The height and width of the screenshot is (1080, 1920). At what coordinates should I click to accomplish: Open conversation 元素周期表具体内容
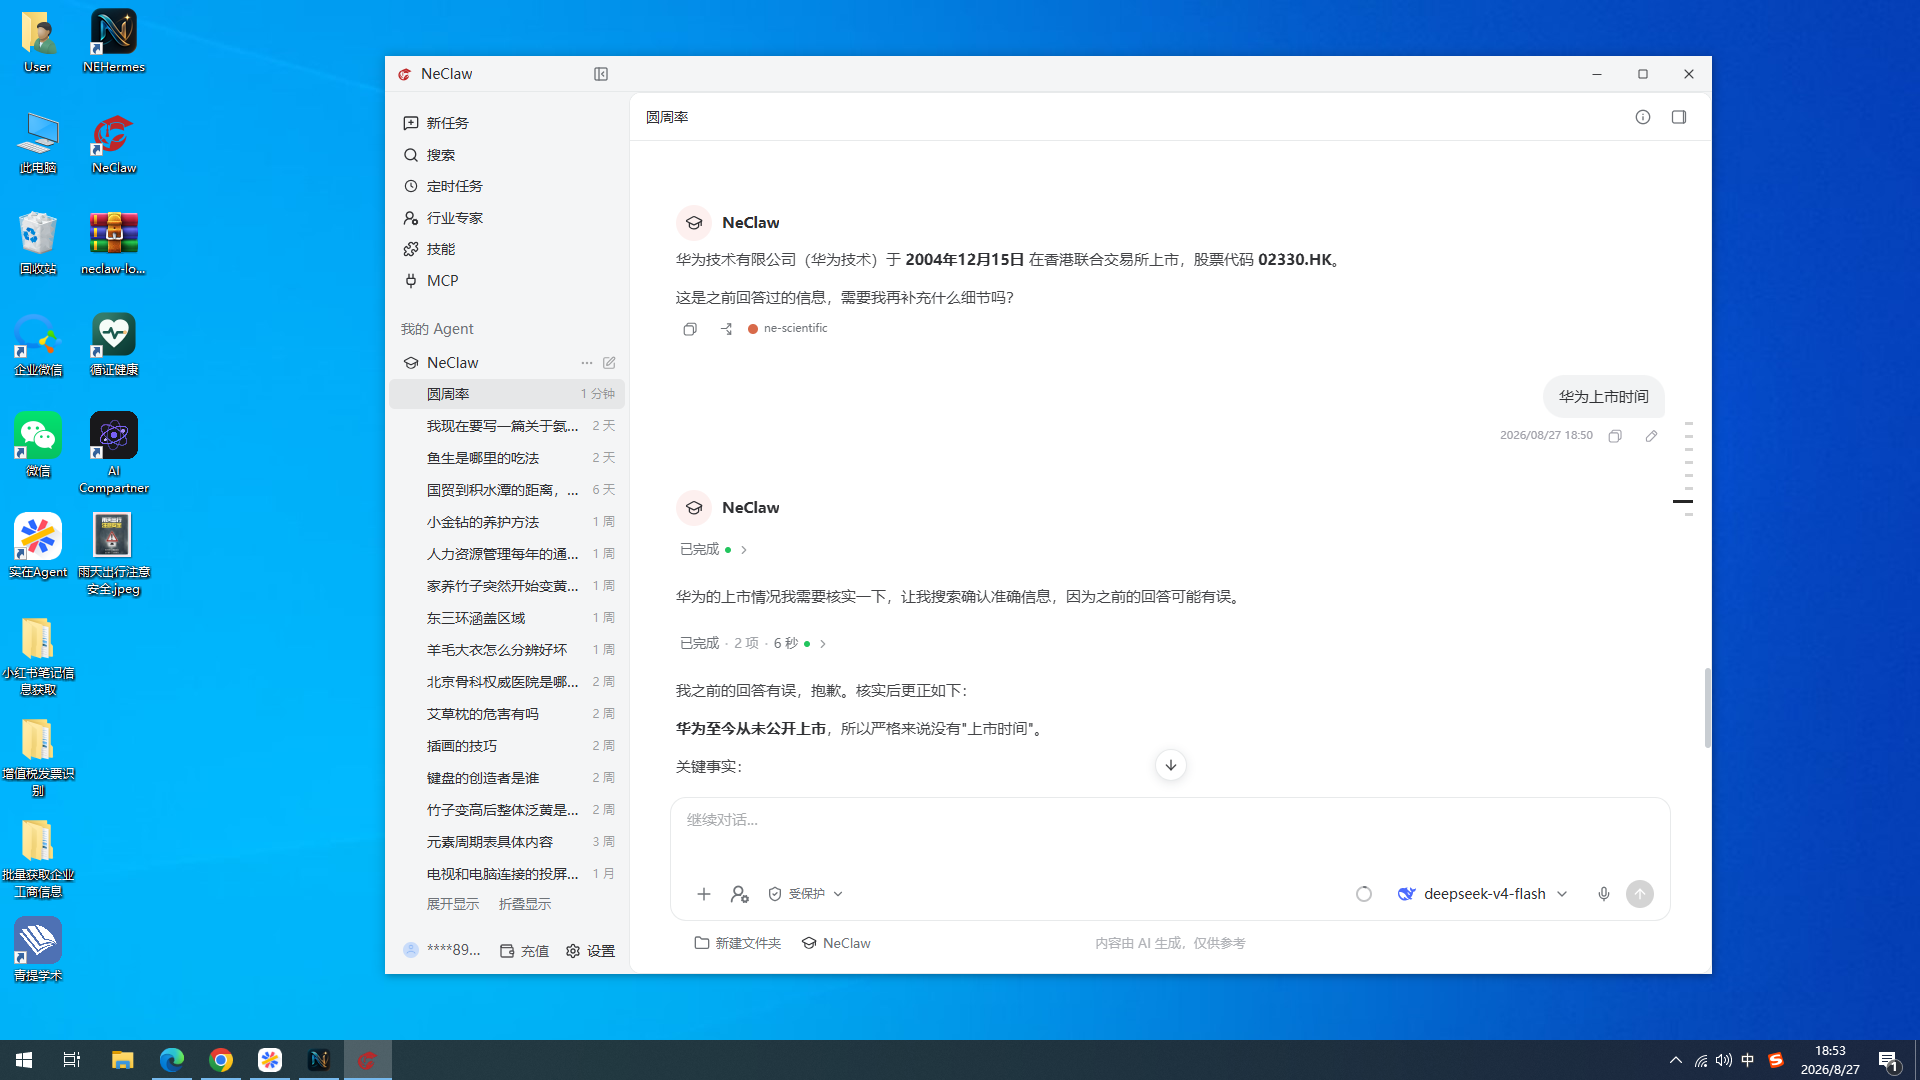tap(507, 842)
